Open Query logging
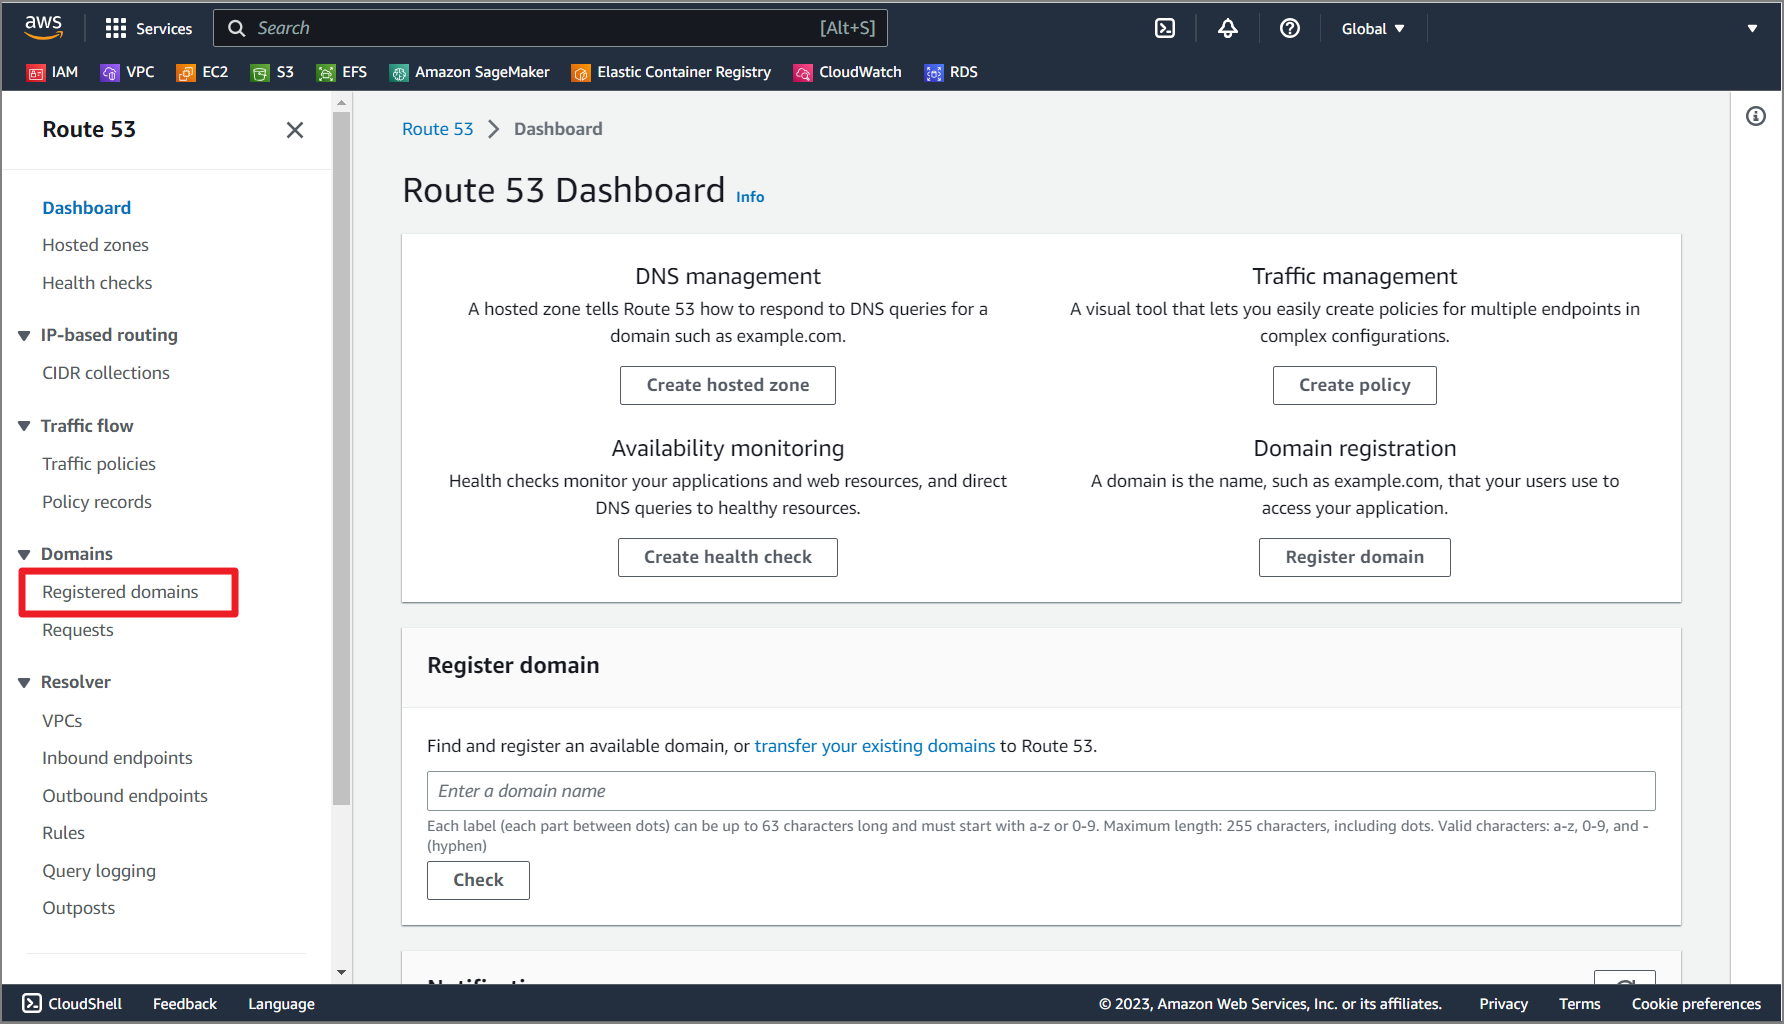The height and width of the screenshot is (1024, 1784). coord(99,871)
